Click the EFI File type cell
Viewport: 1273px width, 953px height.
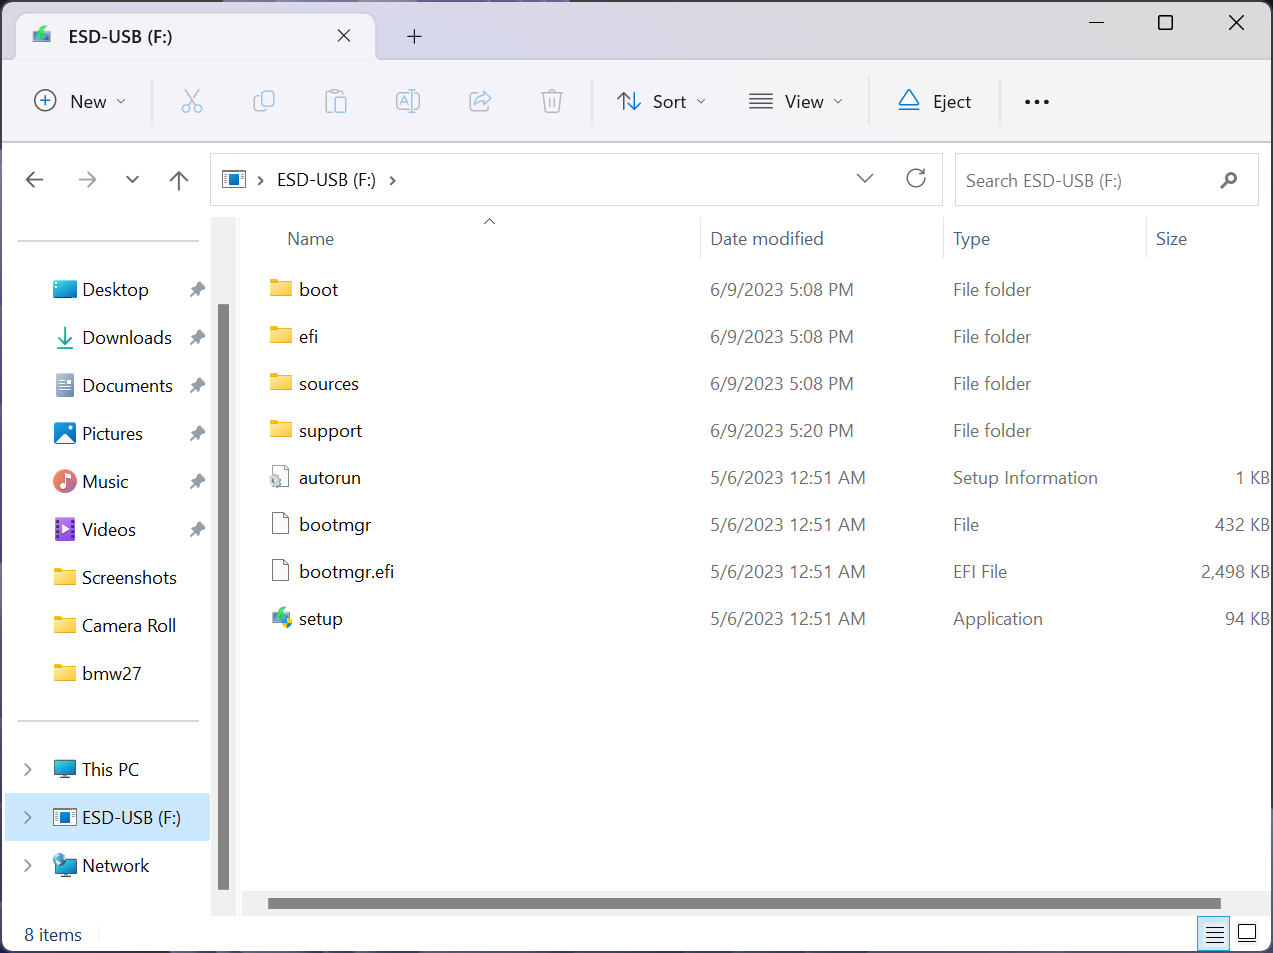coord(980,572)
